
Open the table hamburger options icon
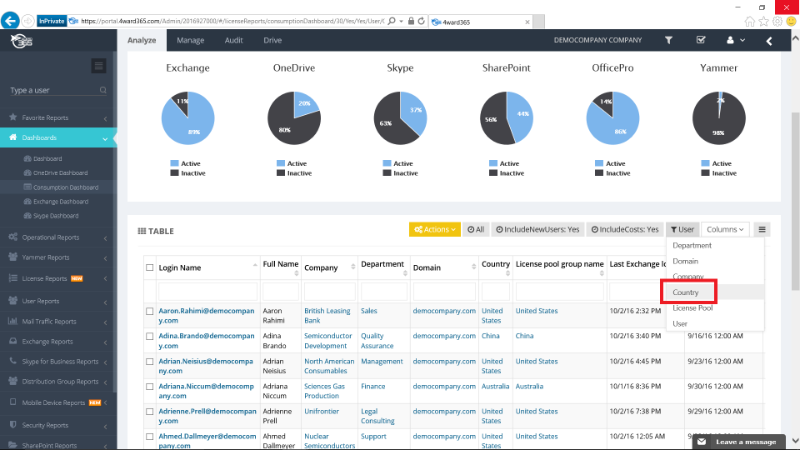click(762, 230)
